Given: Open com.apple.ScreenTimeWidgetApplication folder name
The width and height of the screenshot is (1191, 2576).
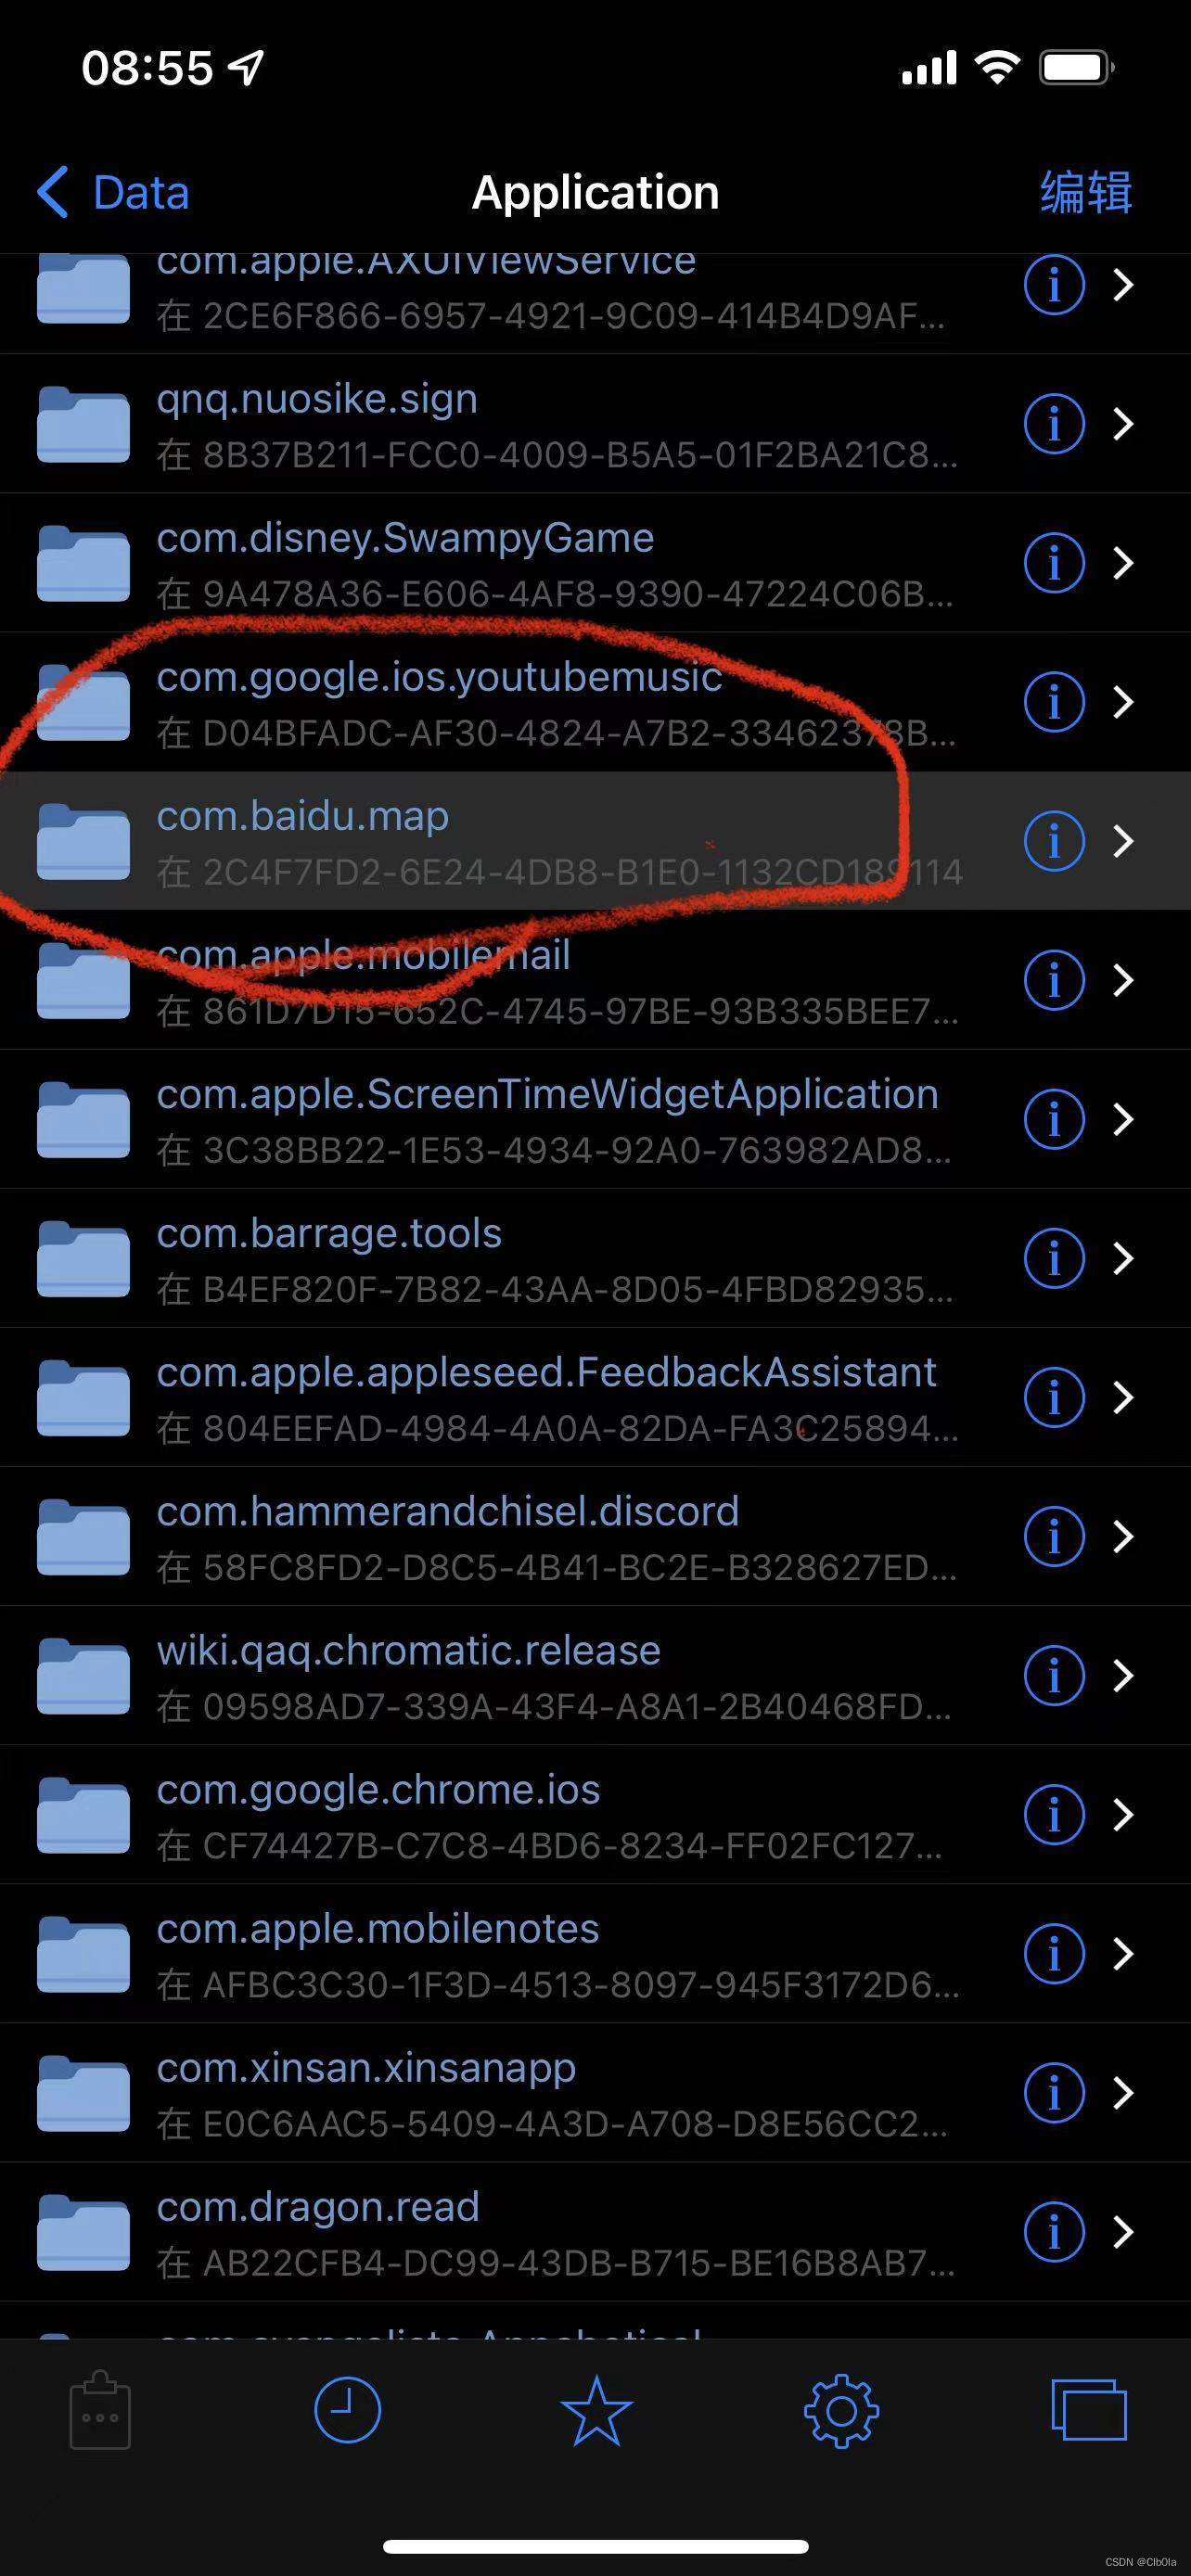Looking at the screenshot, I should pyautogui.click(x=547, y=1095).
